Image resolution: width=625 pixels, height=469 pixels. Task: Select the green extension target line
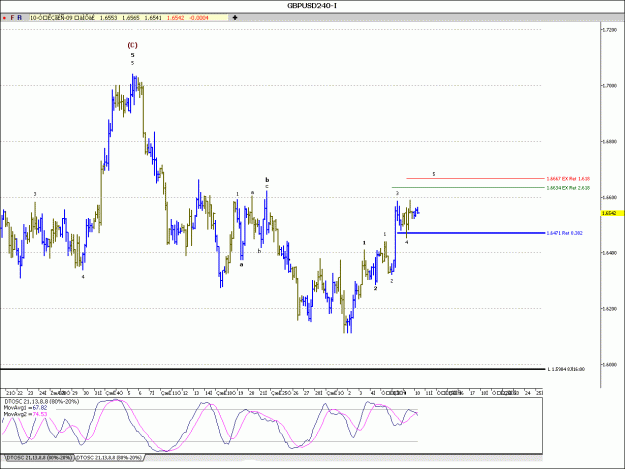click(x=468, y=187)
